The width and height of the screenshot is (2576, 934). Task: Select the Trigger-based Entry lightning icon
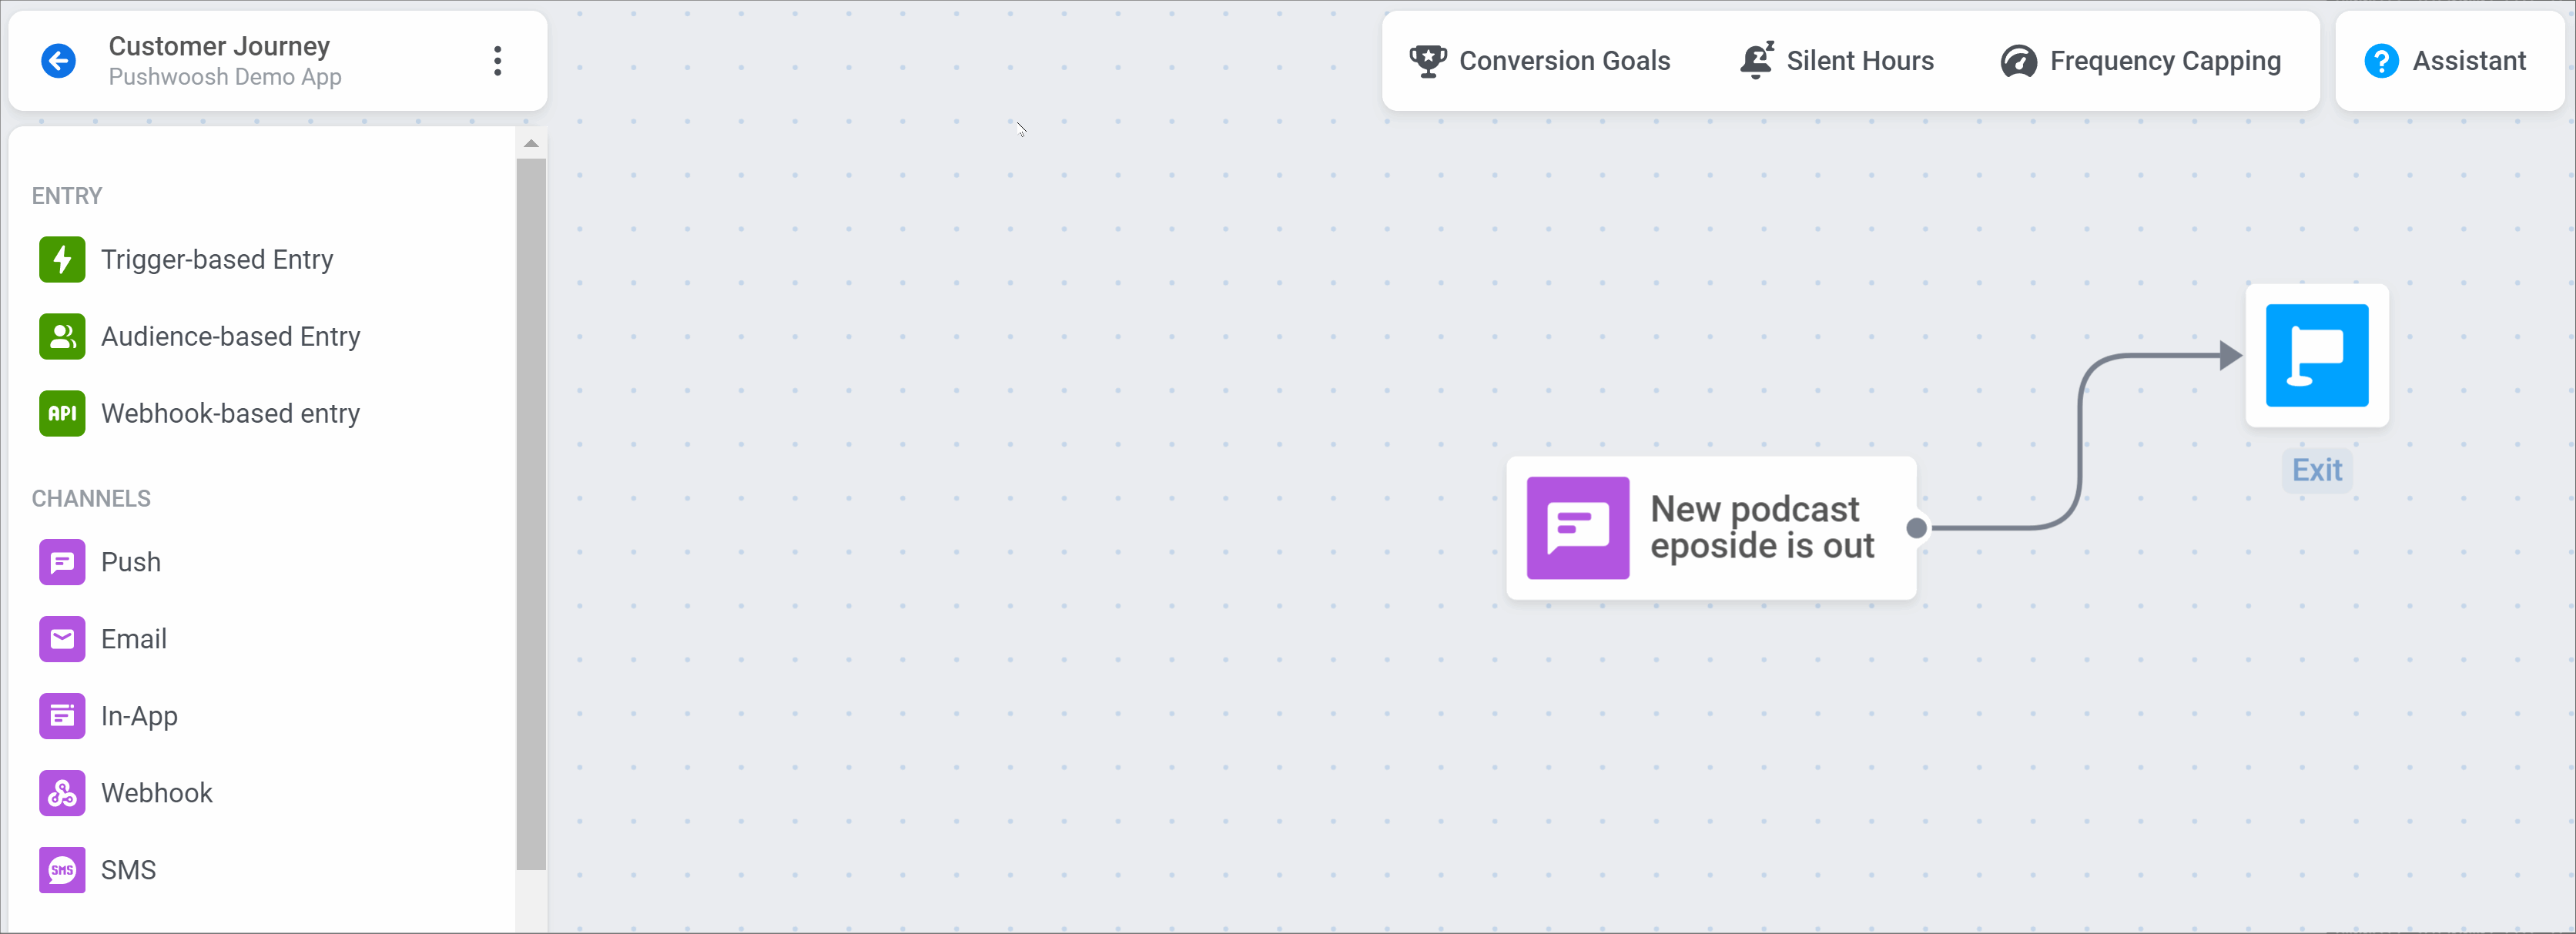(x=62, y=260)
